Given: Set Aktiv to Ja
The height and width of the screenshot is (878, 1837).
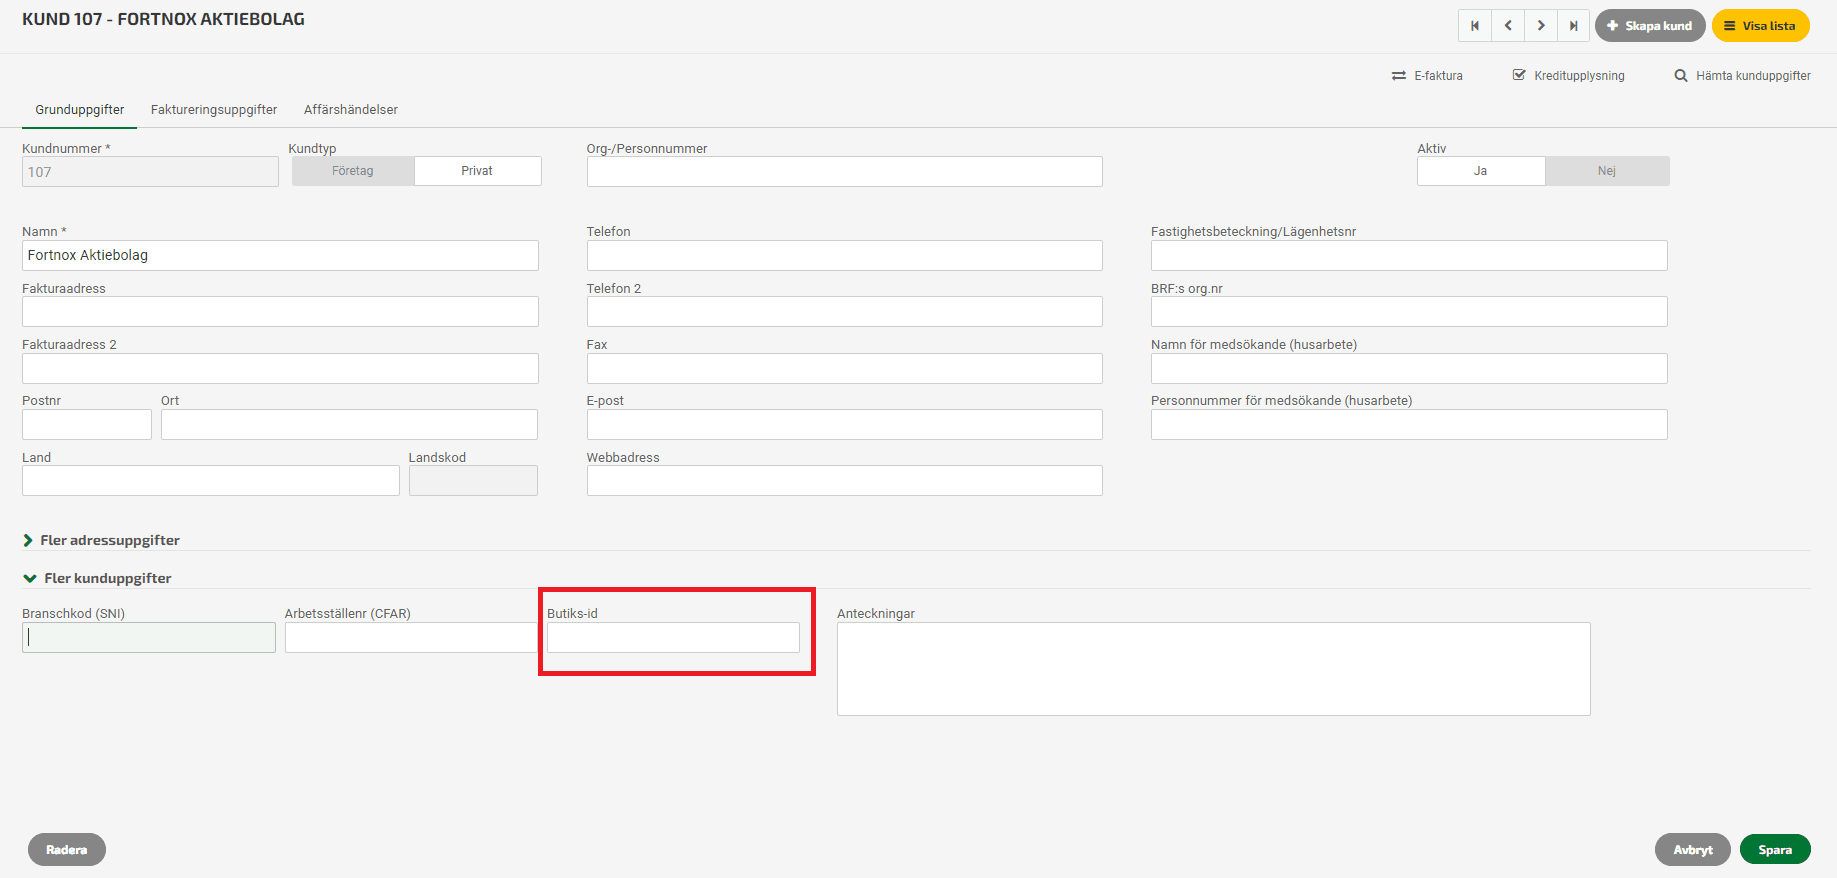Looking at the screenshot, I should coord(1481,171).
